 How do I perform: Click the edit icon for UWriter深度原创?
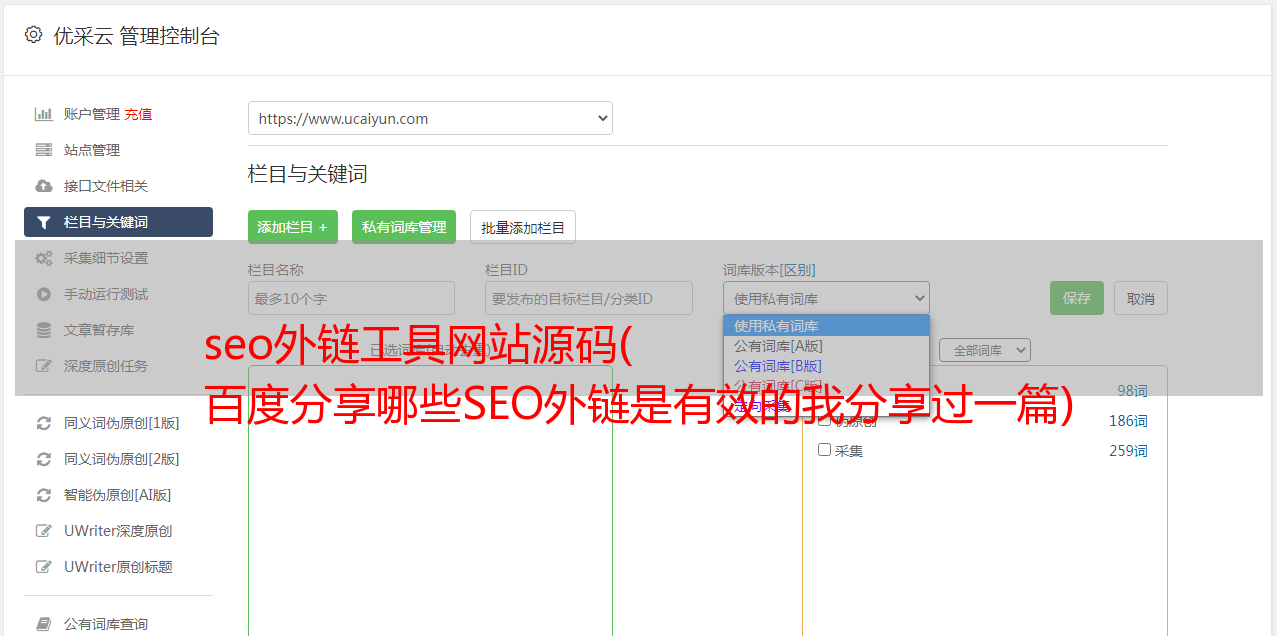coord(44,531)
